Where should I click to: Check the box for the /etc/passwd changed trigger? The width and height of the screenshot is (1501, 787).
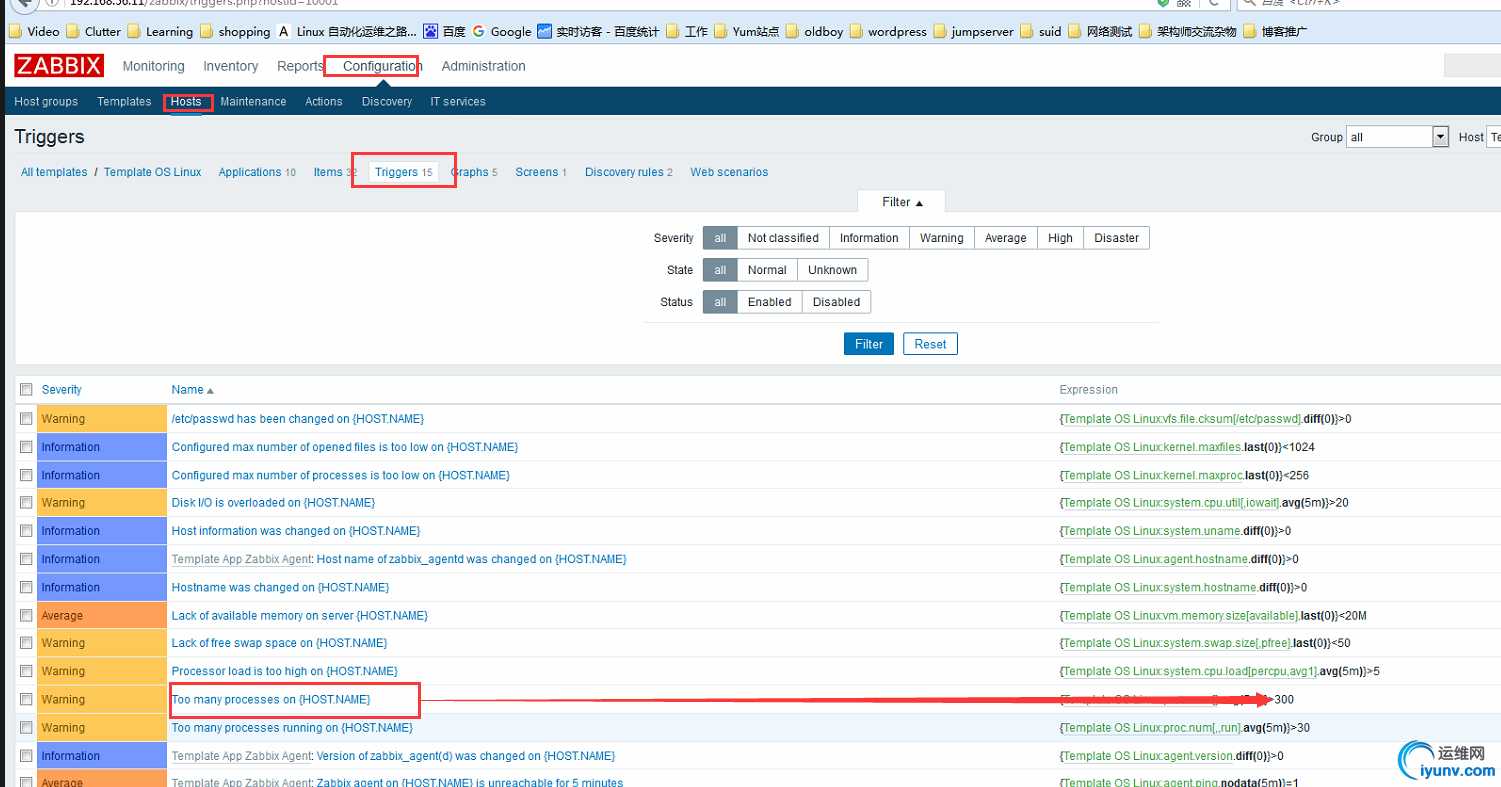coord(26,419)
